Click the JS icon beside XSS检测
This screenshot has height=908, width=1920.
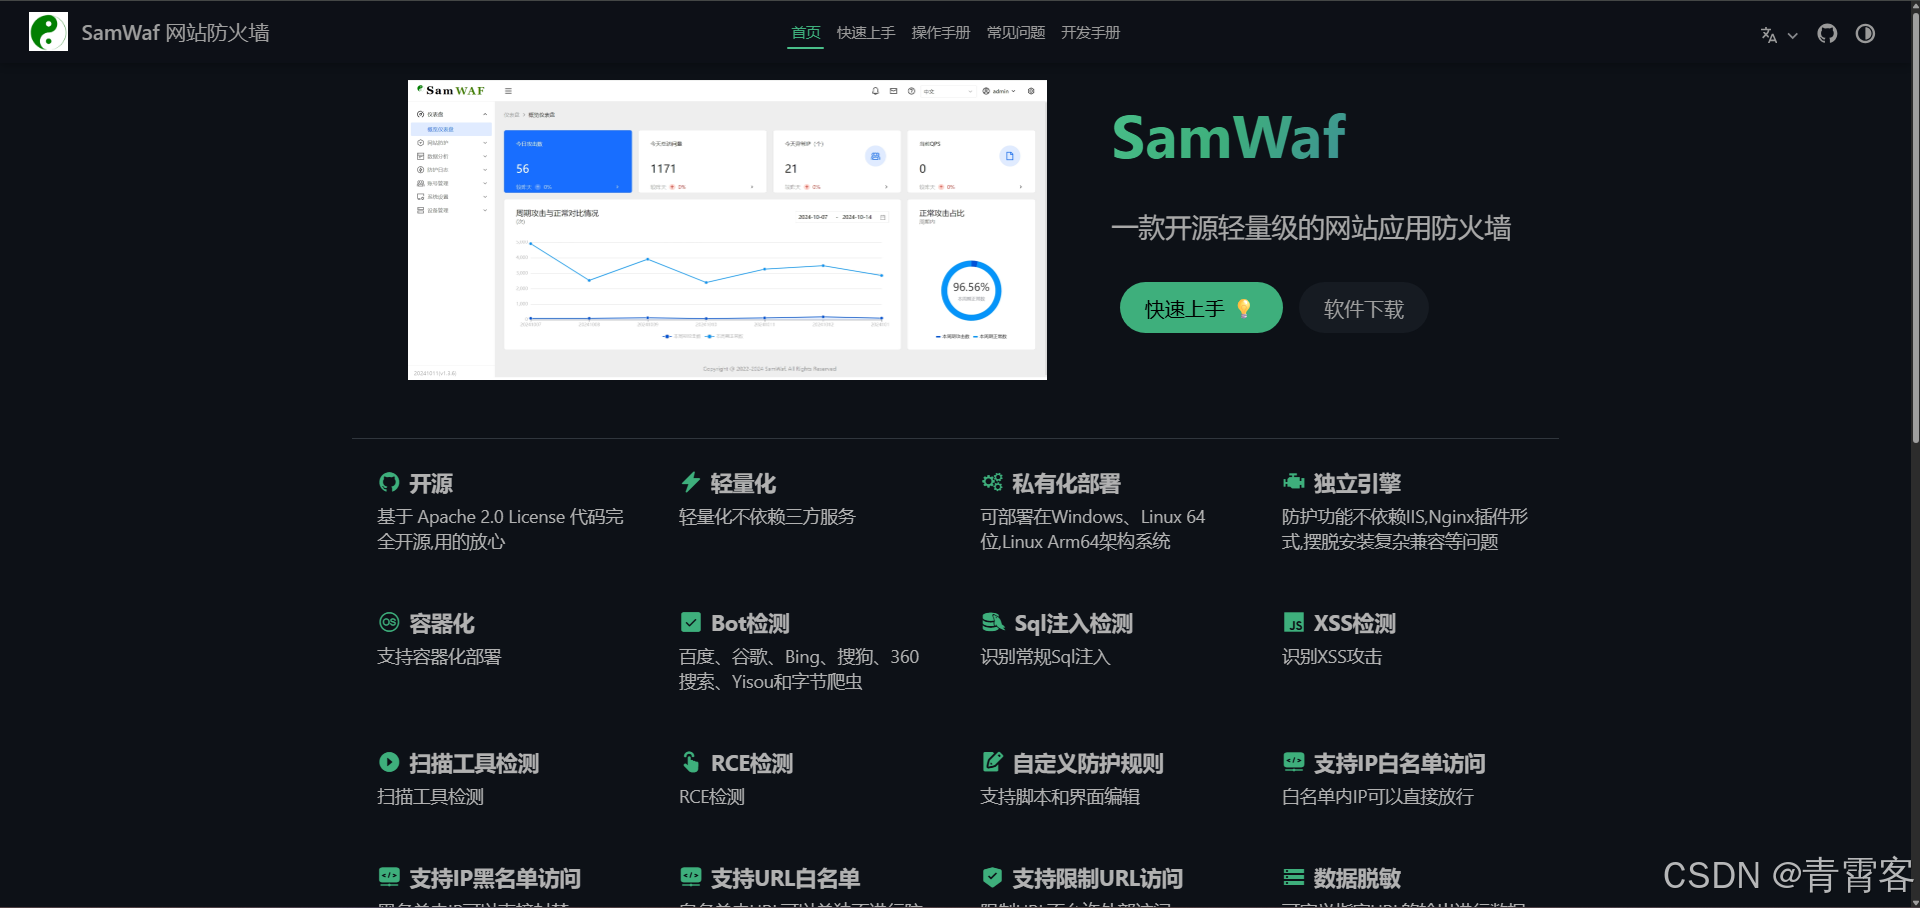pyautogui.click(x=1294, y=622)
